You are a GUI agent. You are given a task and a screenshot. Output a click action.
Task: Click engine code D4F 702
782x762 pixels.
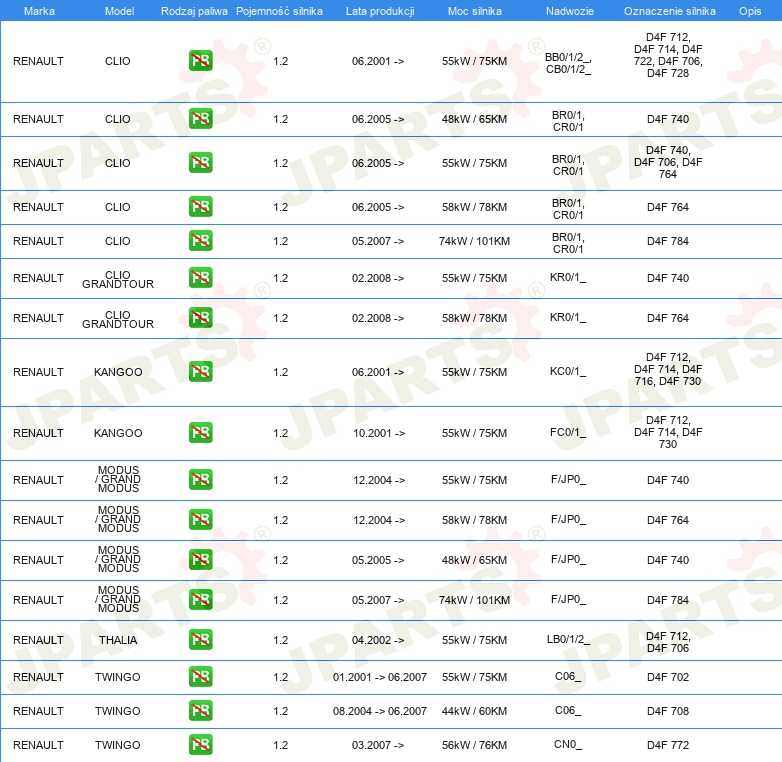(x=668, y=677)
